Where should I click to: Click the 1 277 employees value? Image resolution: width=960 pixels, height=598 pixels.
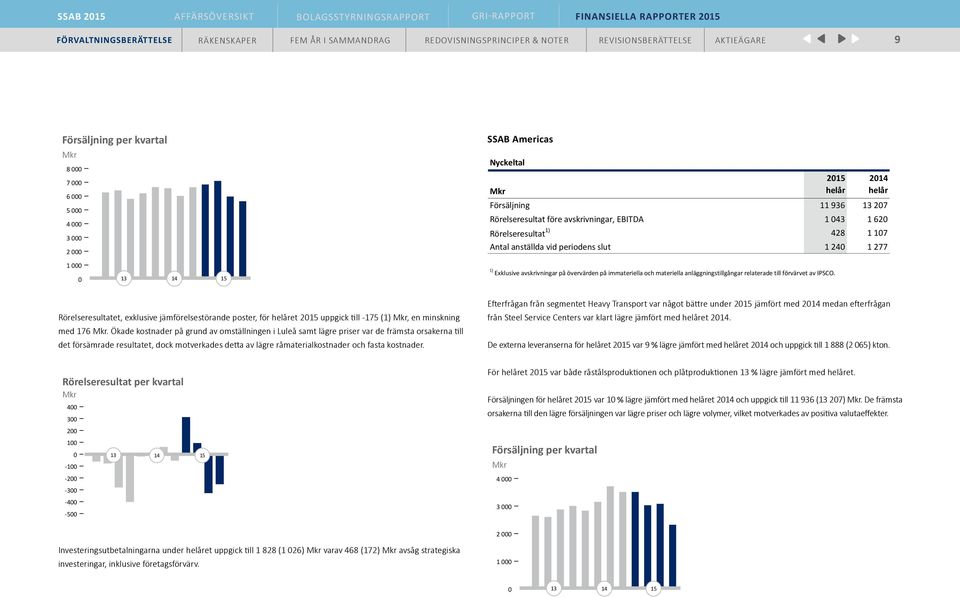point(877,247)
